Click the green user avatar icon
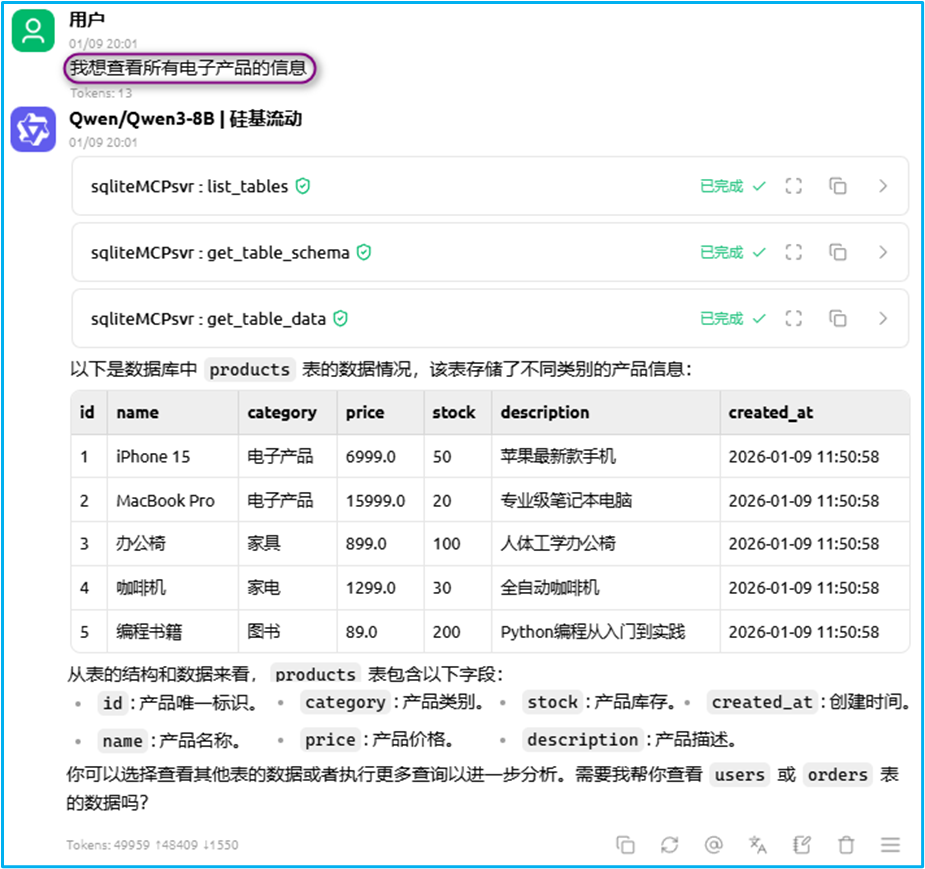925x869 pixels. click(33, 31)
